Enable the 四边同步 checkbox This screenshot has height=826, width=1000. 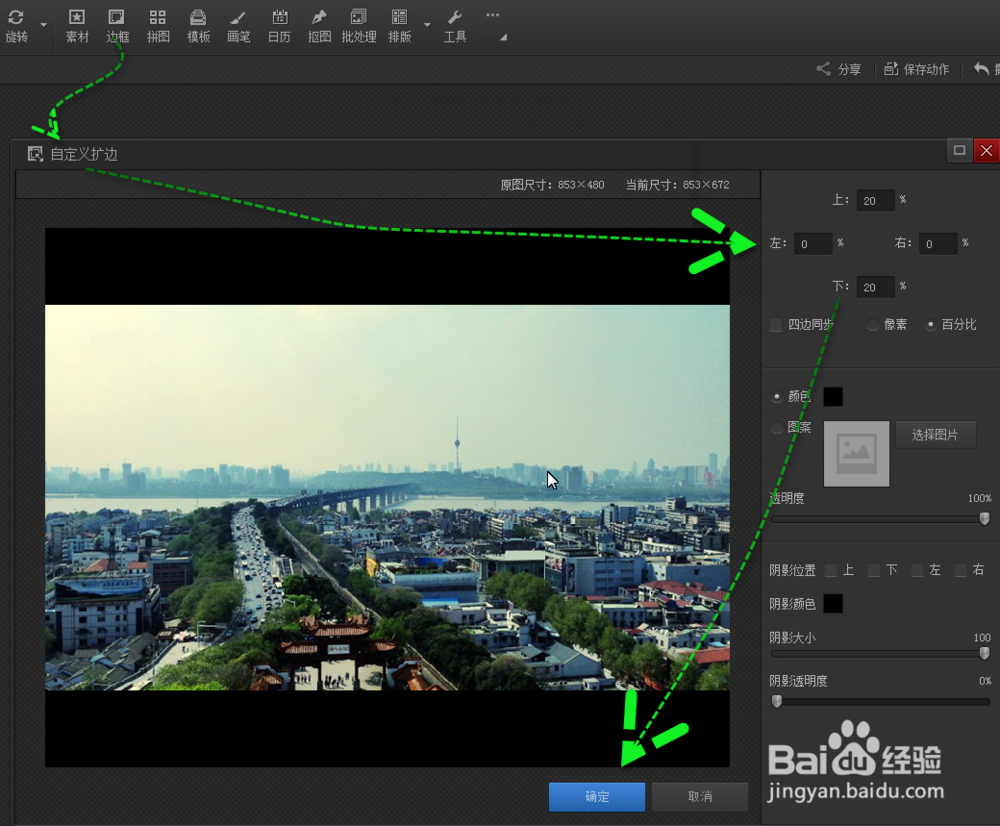point(776,325)
